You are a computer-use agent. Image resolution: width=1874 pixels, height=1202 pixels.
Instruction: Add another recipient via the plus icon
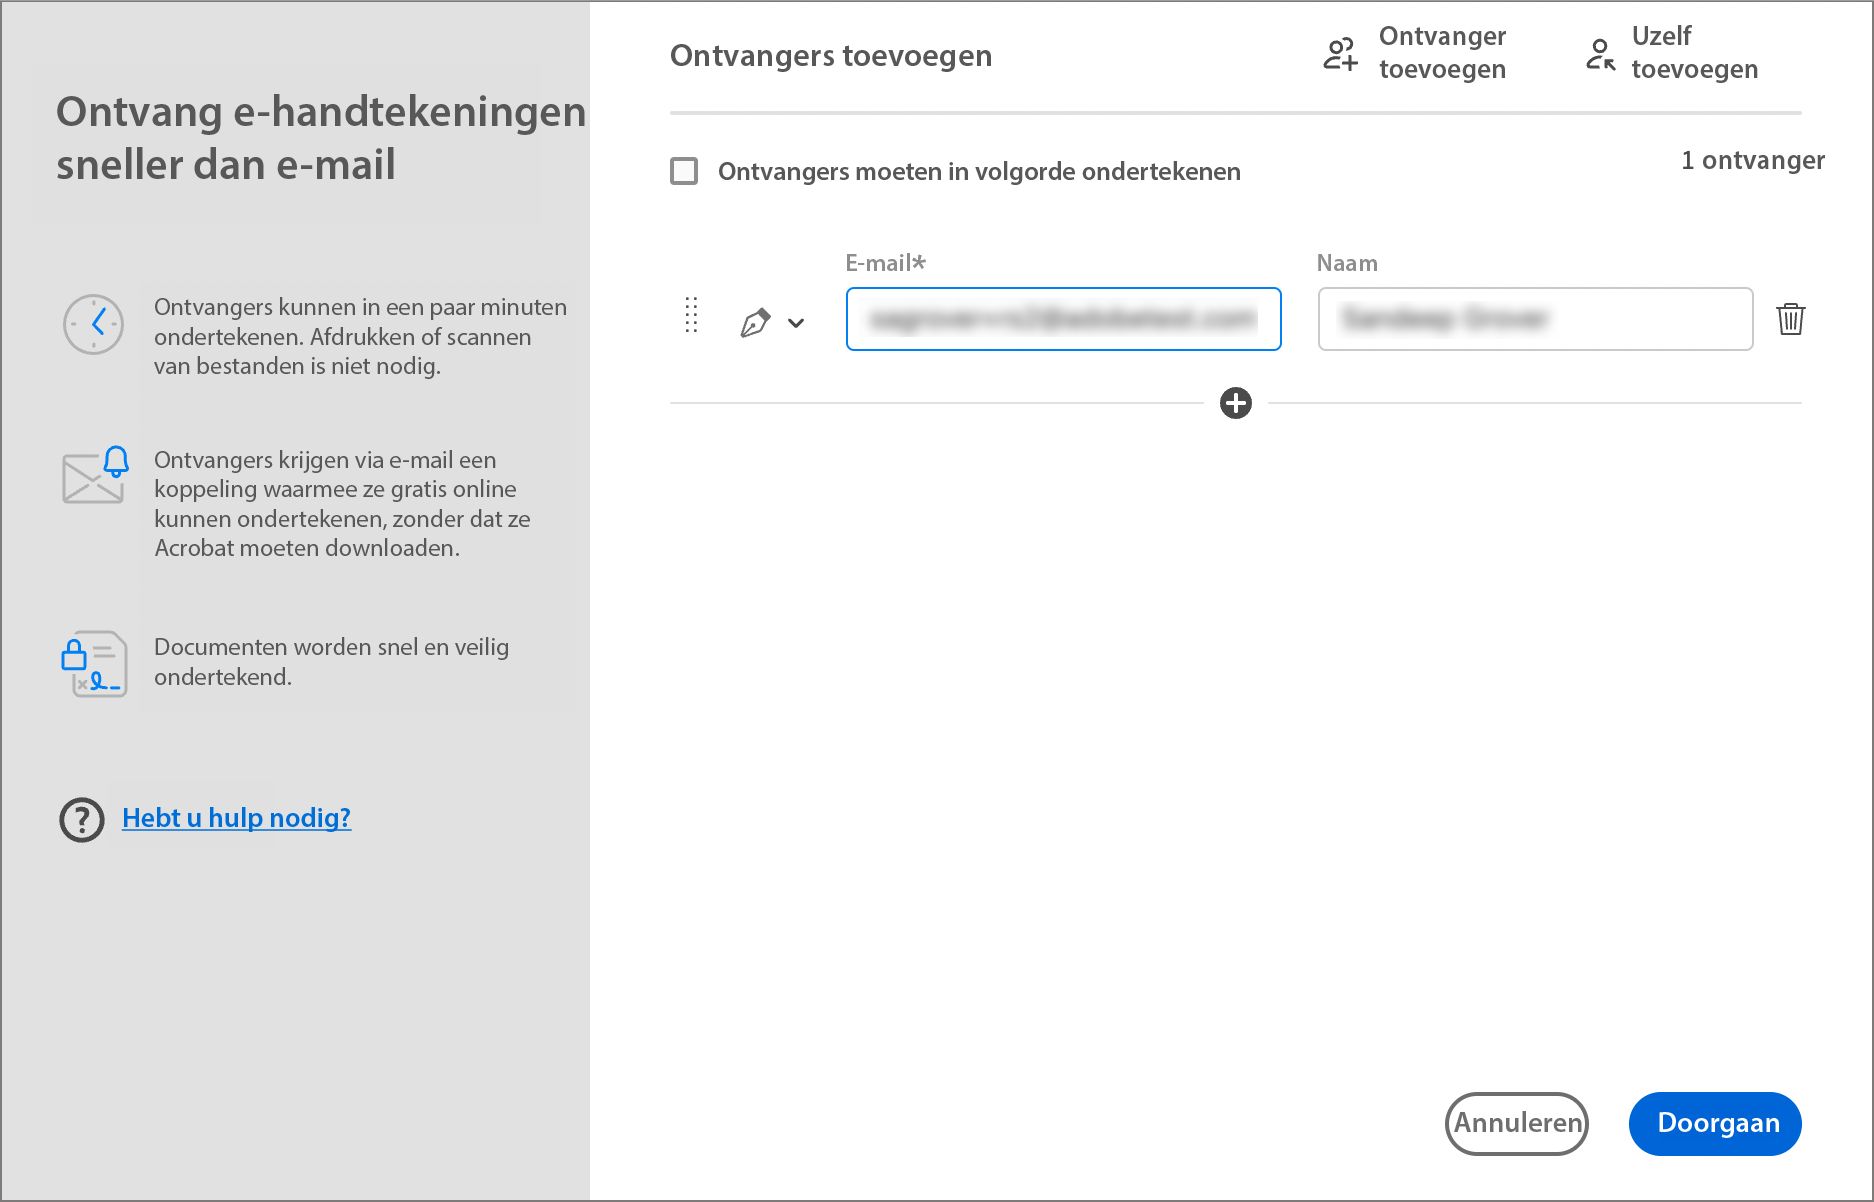1236,403
